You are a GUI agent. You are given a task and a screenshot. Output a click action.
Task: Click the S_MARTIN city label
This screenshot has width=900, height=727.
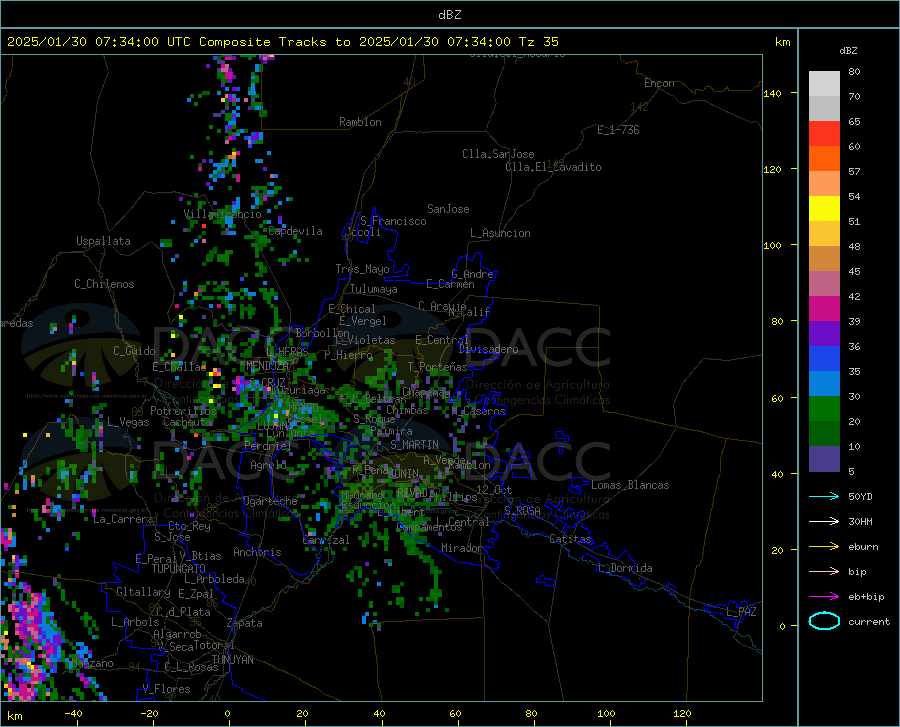[x=414, y=445]
